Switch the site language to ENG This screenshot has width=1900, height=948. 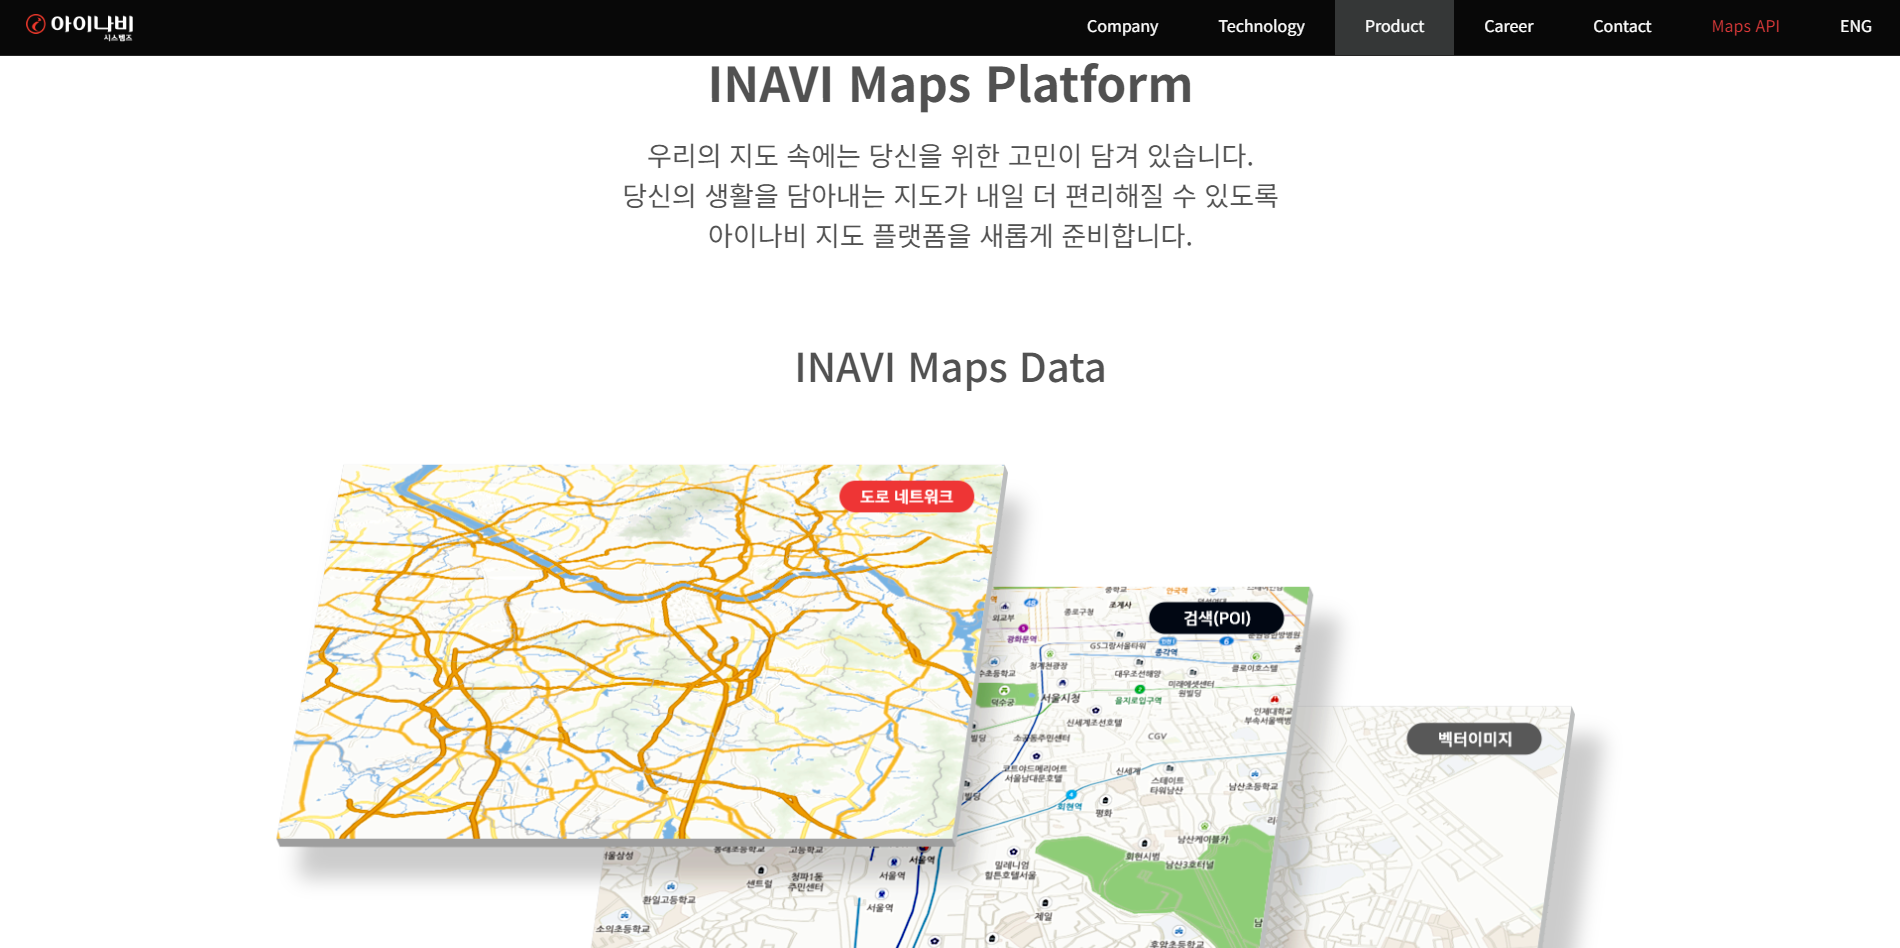[1855, 27]
